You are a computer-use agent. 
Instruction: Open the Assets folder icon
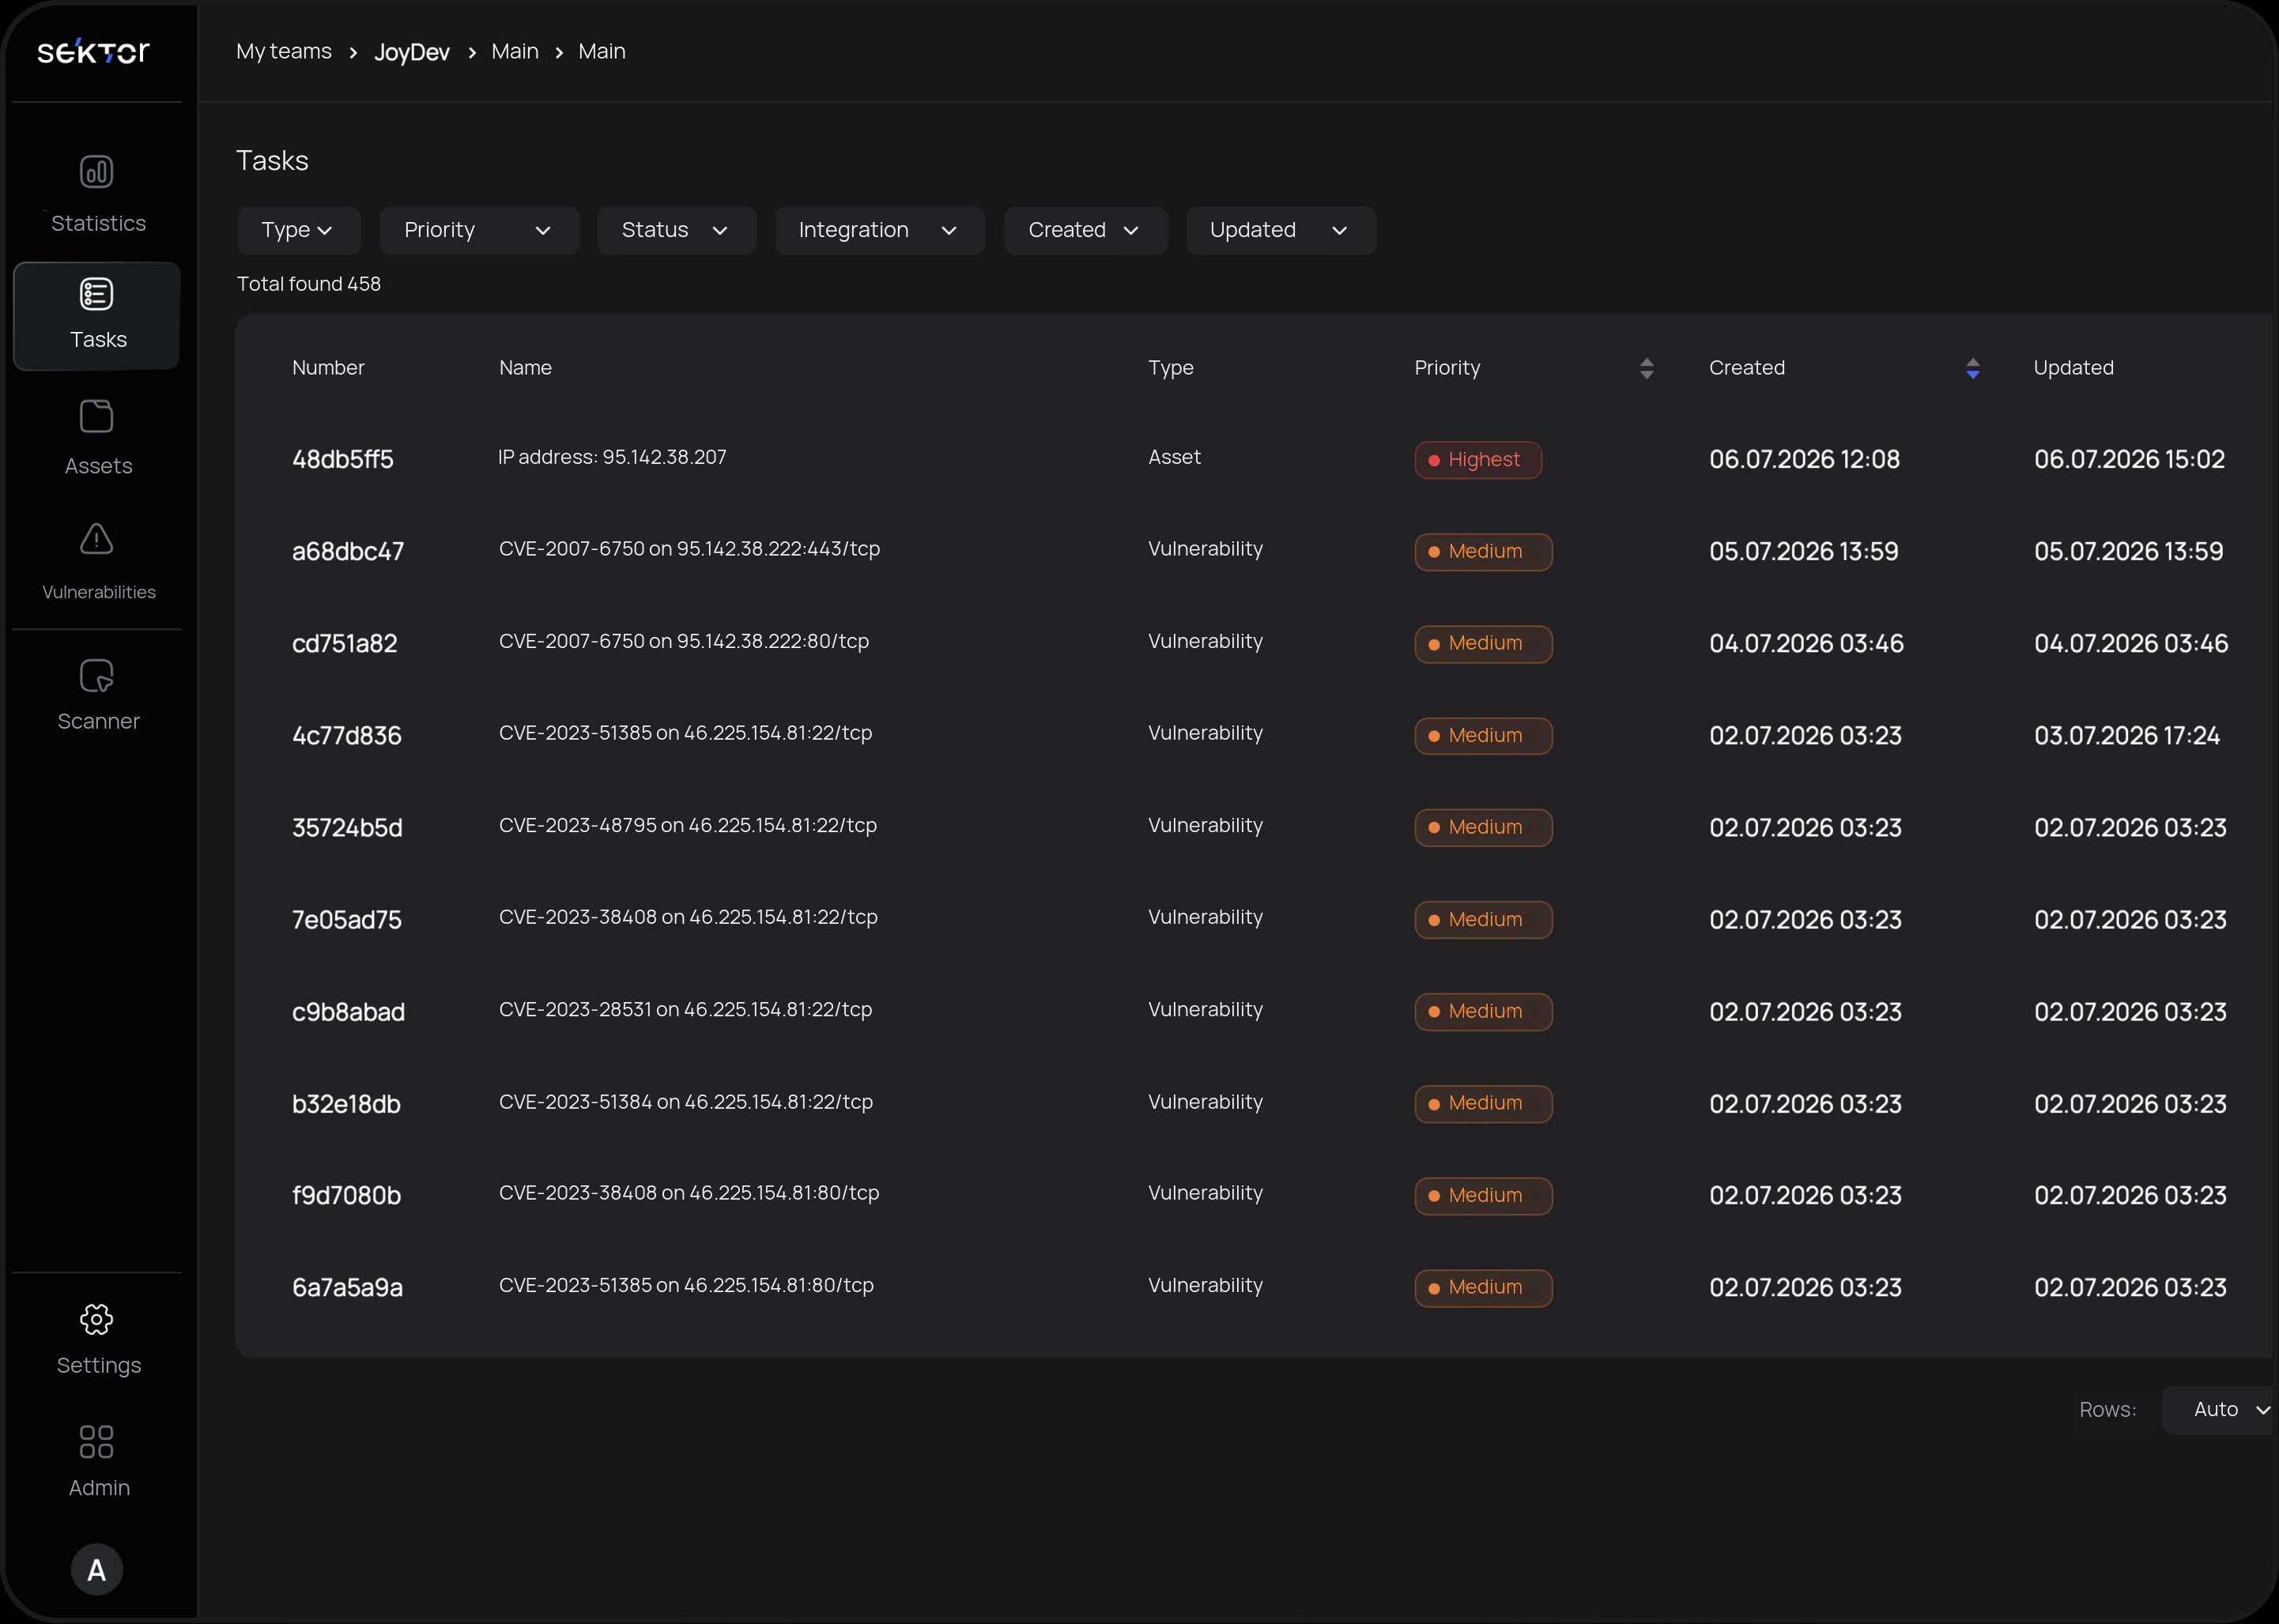96,416
